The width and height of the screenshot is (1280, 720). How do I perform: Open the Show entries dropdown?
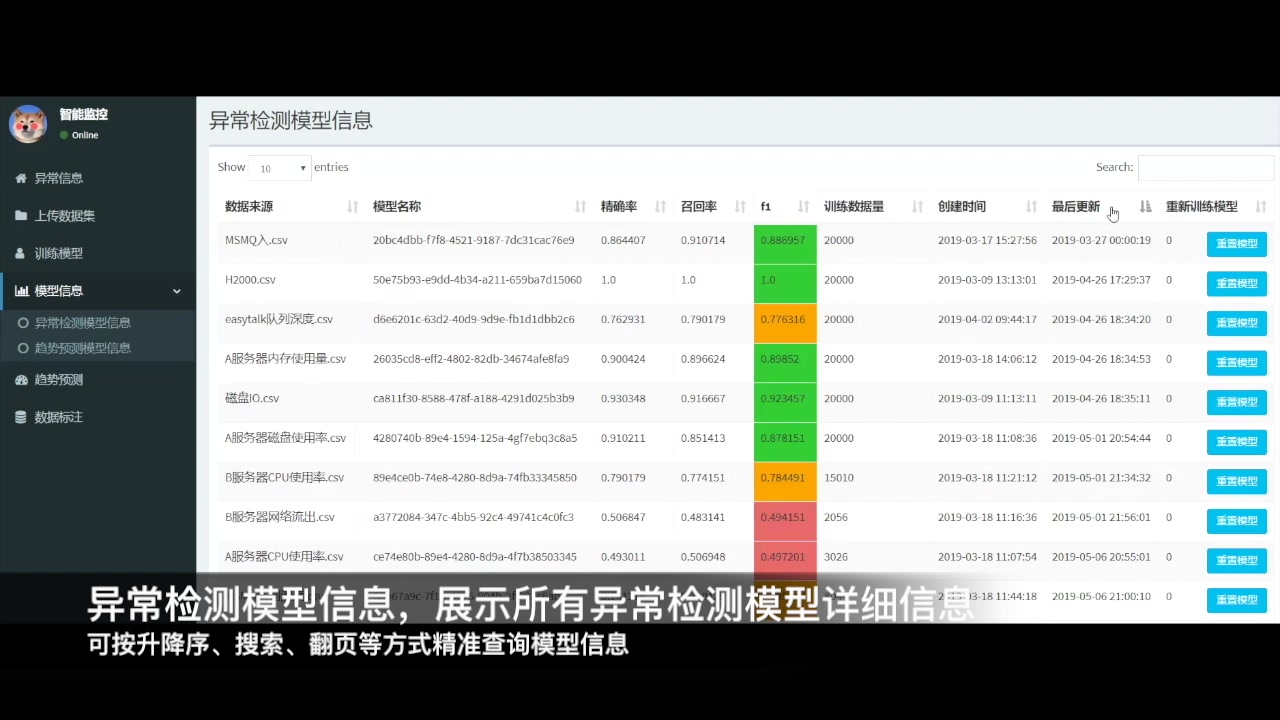(280, 168)
